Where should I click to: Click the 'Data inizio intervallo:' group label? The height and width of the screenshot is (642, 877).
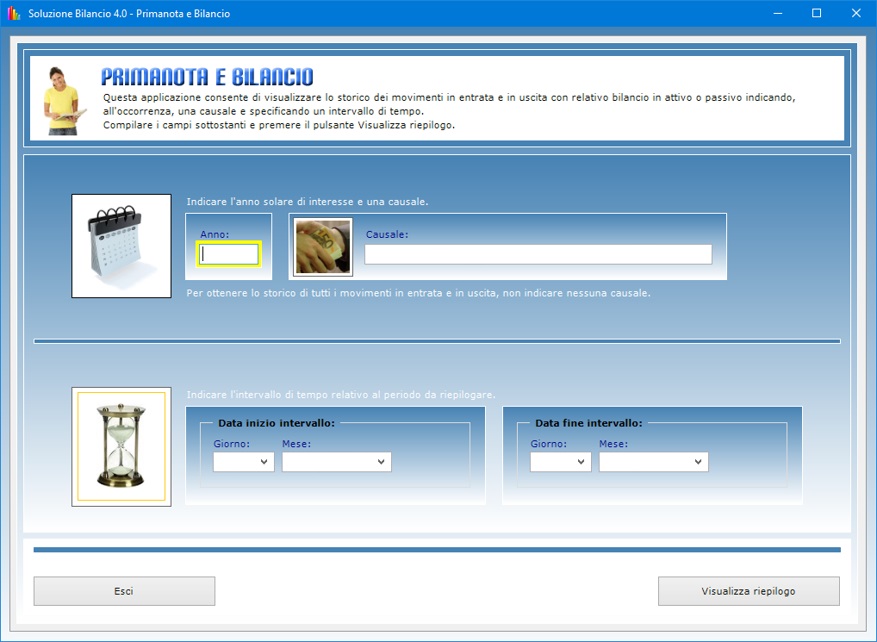pos(276,423)
